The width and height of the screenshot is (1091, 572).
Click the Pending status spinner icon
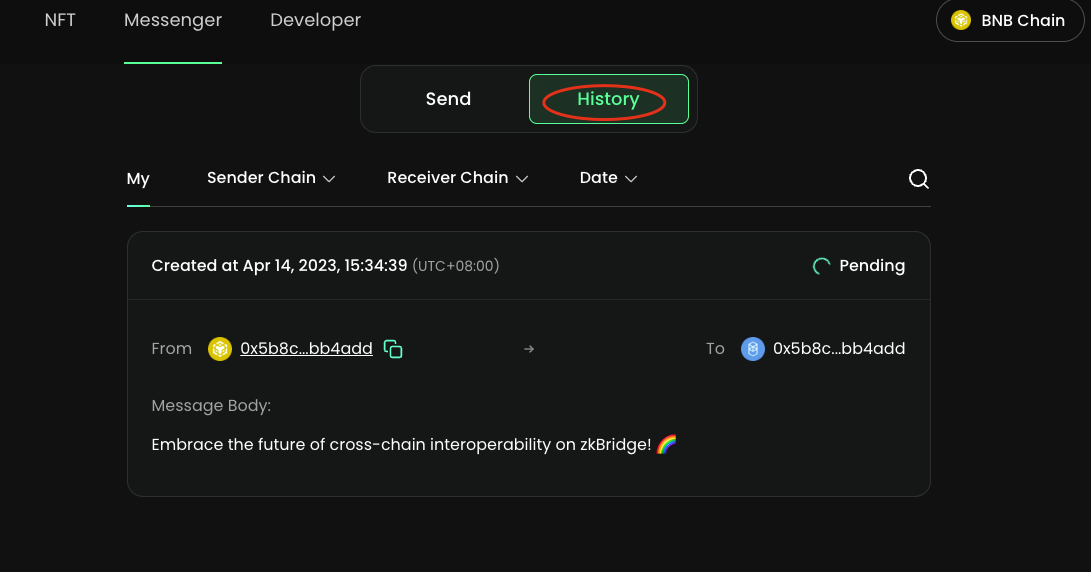(821, 266)
